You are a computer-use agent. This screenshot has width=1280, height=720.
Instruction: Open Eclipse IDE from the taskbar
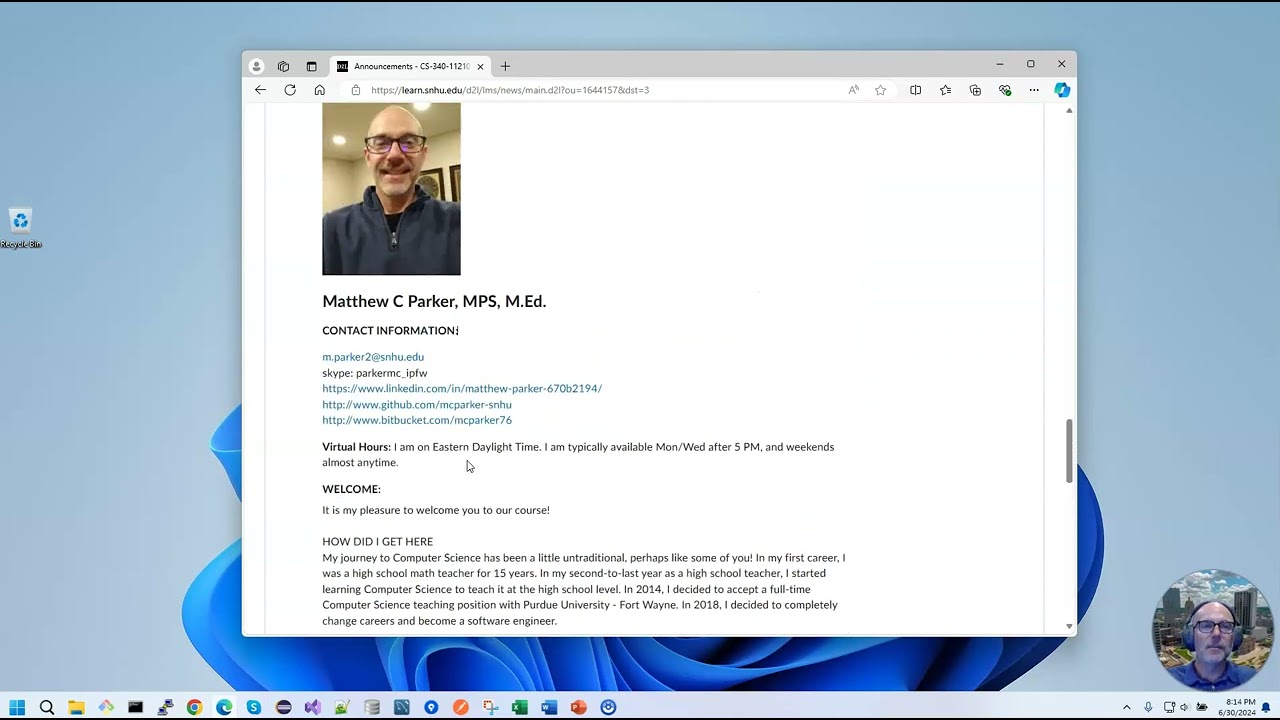[x=283, y=707]
